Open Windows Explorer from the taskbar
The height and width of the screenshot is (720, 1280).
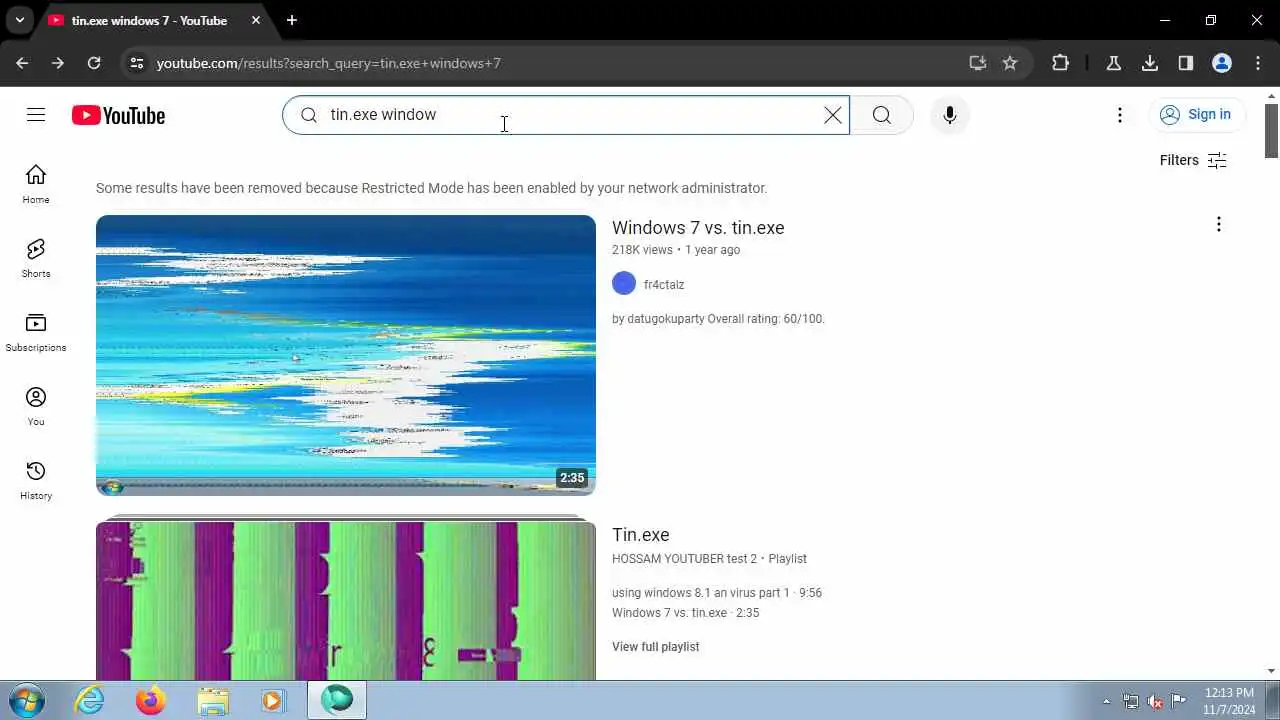(x=213, y=701)
